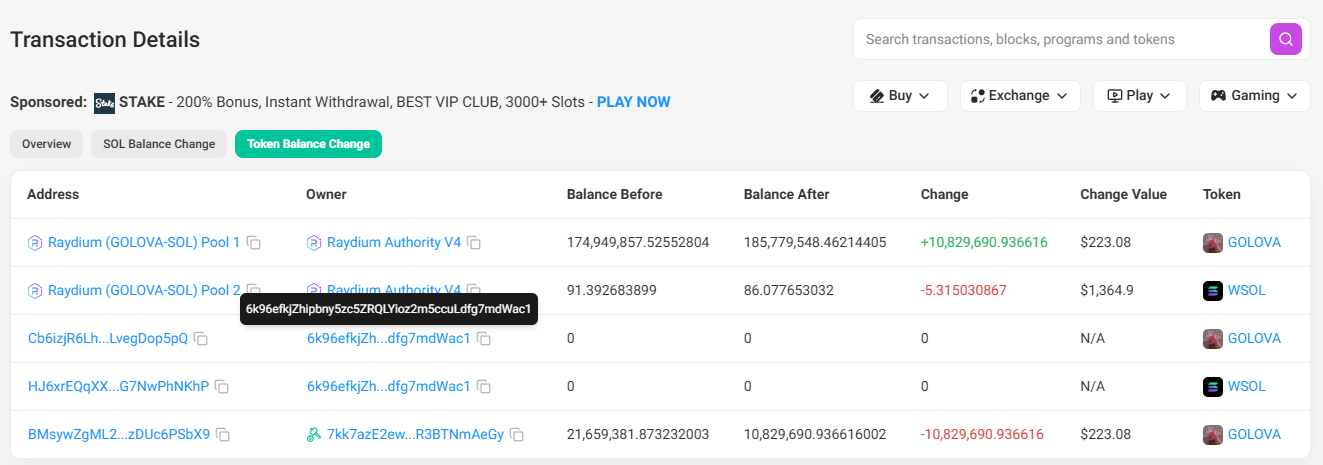Click GOLOVA token icon in first row
Image resolution: width=1323 pixels, height=465 pixels.
[1212, 243]
